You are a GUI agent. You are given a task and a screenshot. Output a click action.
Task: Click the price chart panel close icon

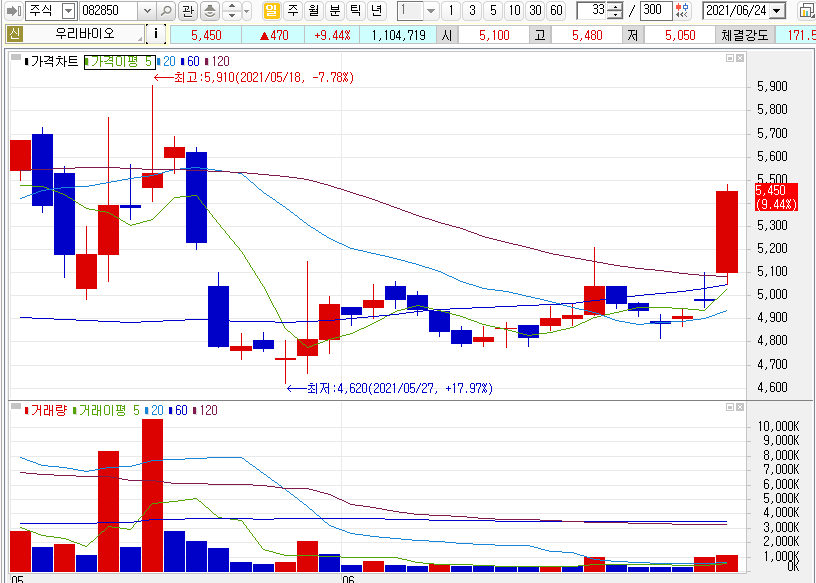(740, 58)
